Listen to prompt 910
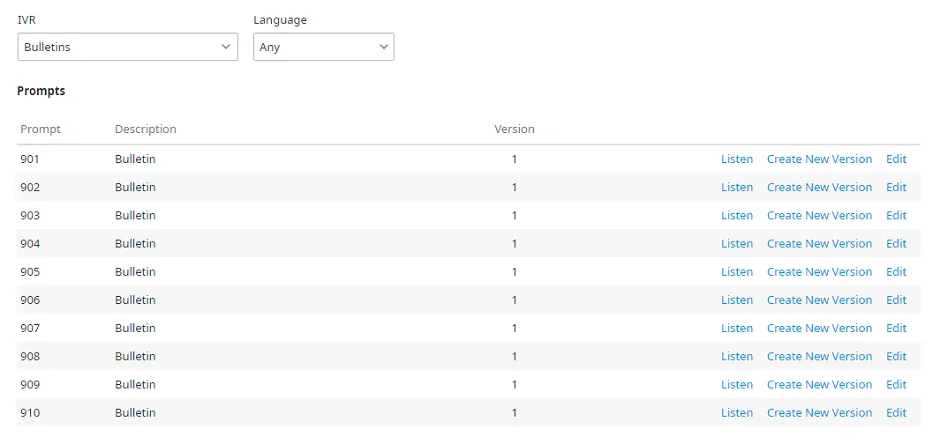Viewport: 940px width, 444px height. [x=737, y=412]
